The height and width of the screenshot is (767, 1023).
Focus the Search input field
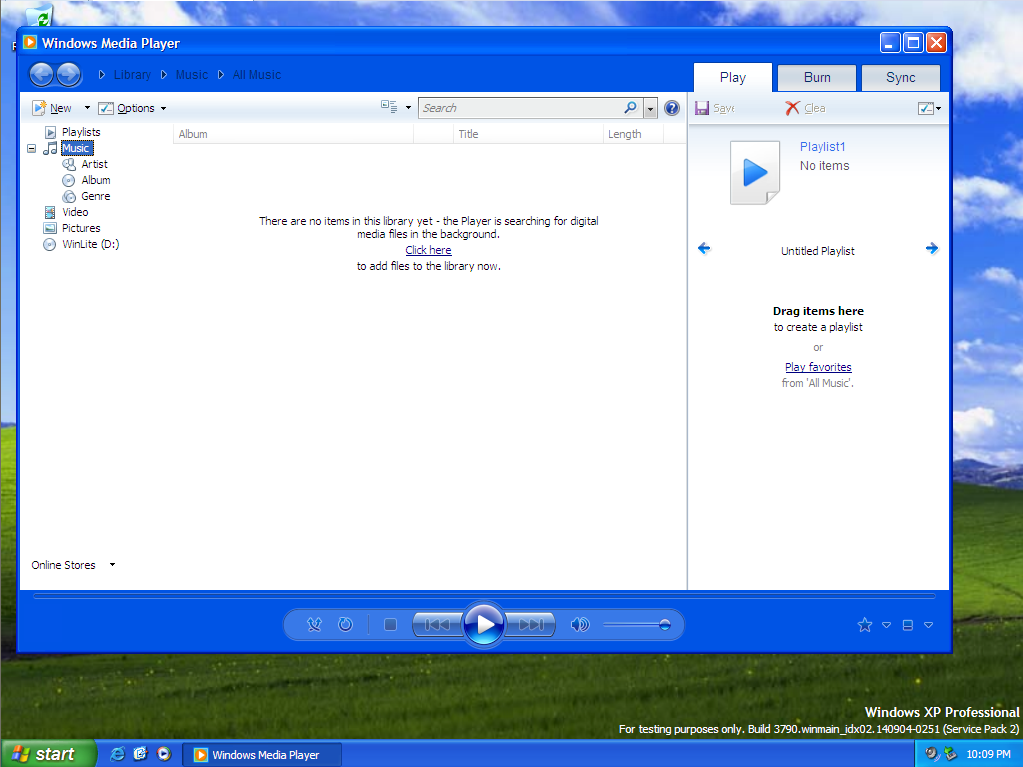point(522,108)
